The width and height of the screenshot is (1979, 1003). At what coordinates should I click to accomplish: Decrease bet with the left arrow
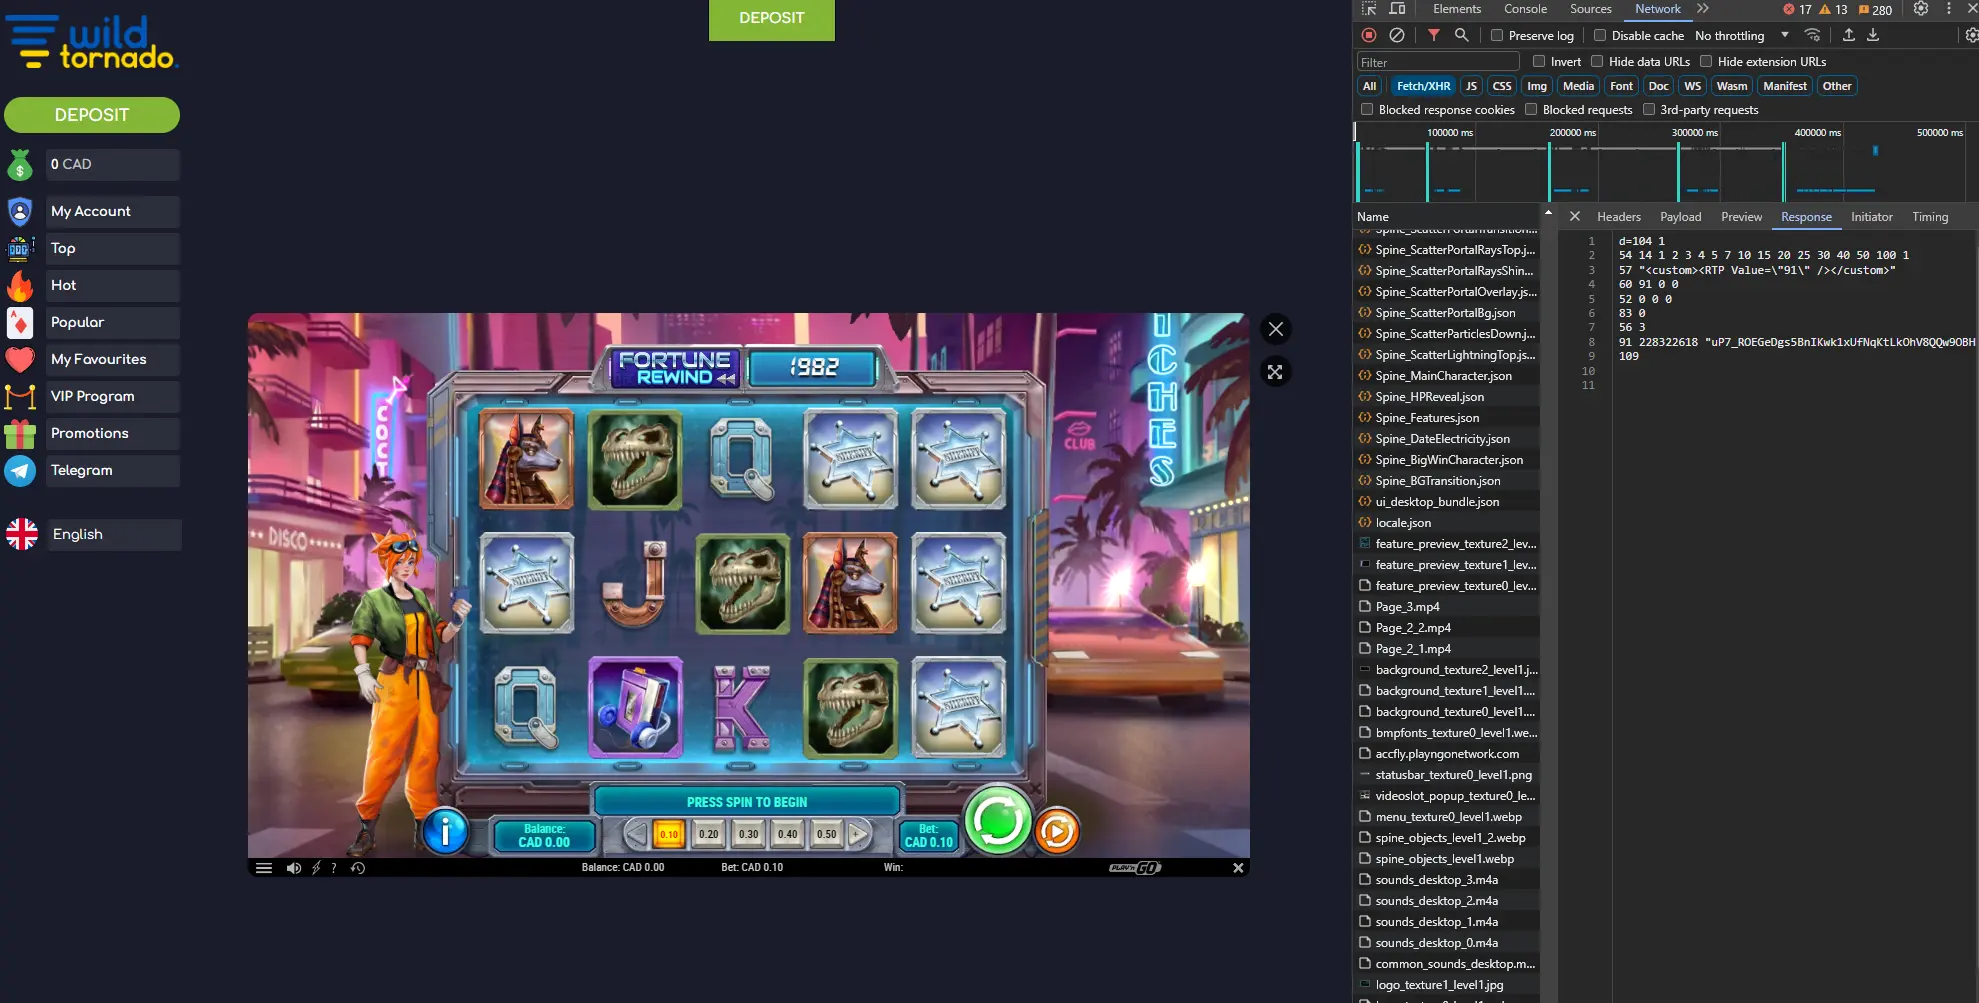[636, 833]
